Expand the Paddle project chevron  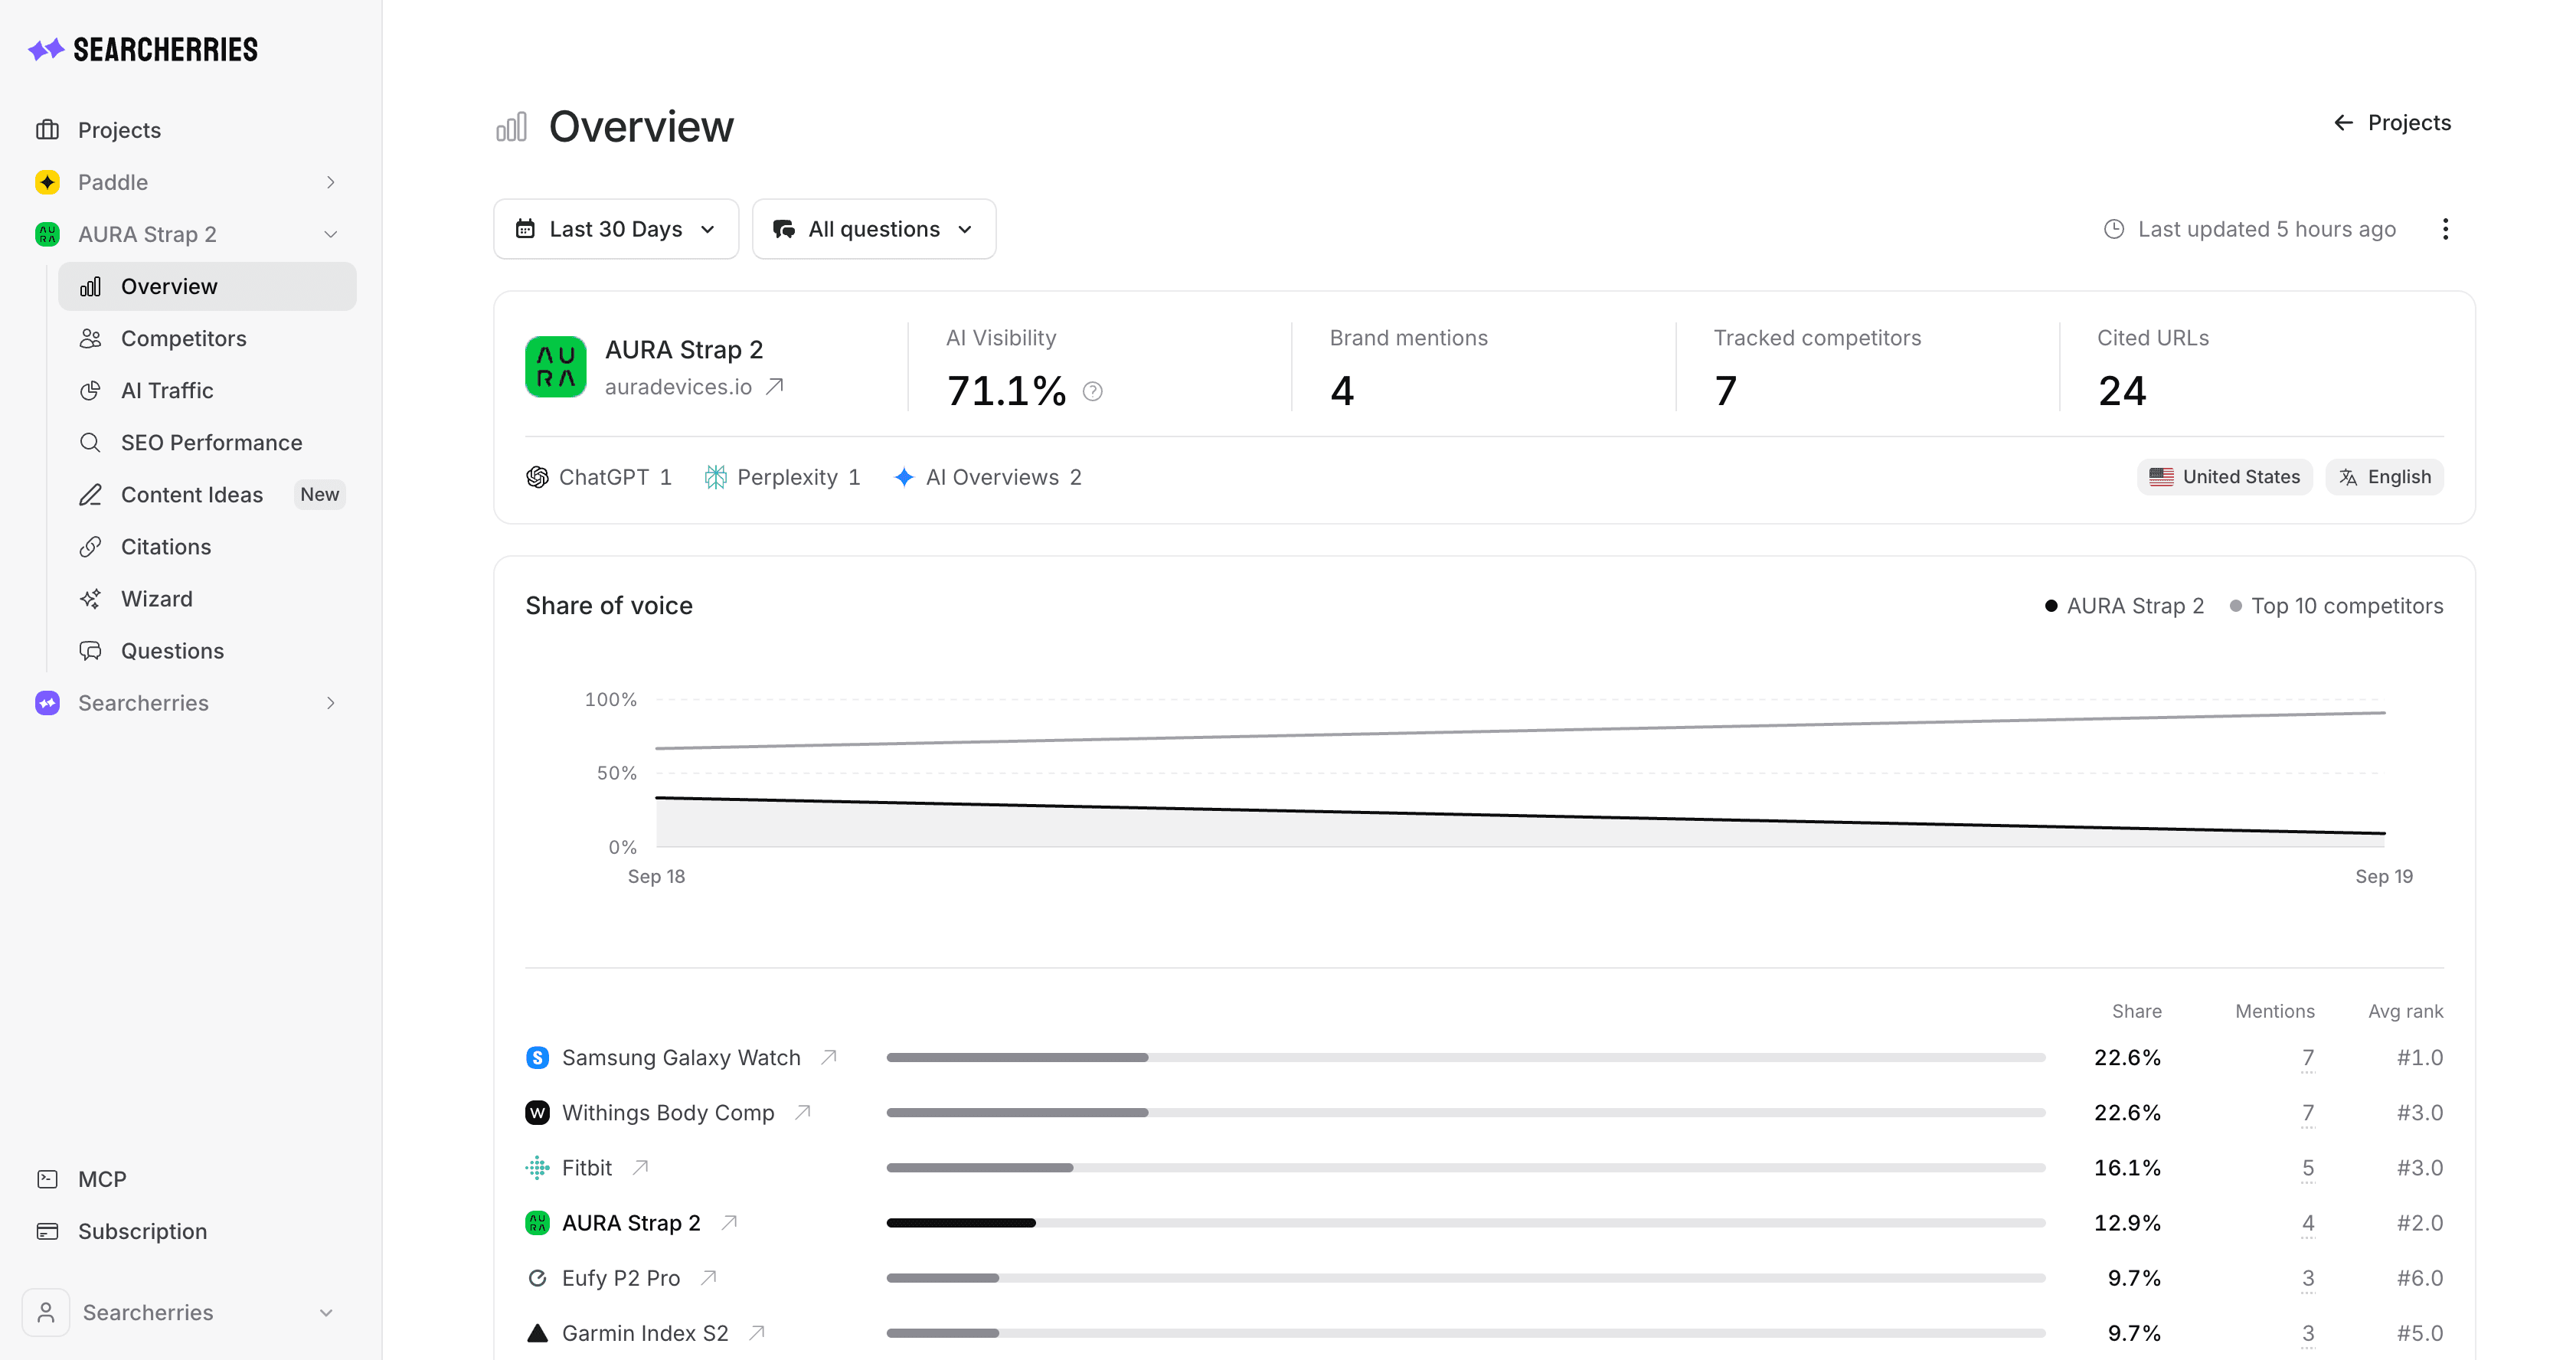(330, 182)
